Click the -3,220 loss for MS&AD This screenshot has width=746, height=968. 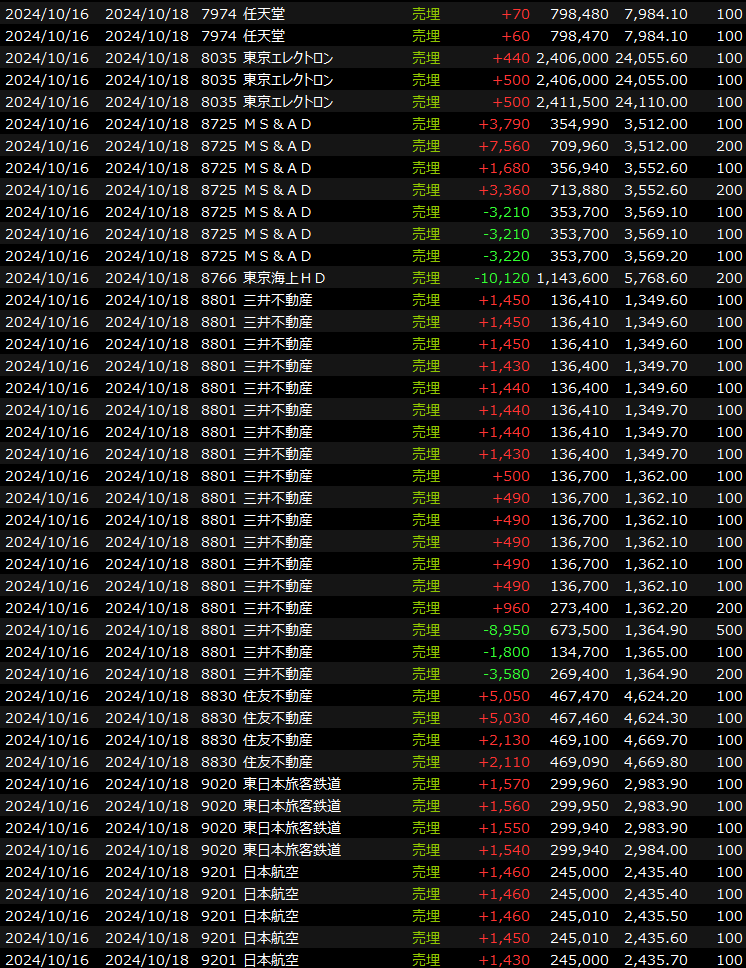(x=507, y=256)
